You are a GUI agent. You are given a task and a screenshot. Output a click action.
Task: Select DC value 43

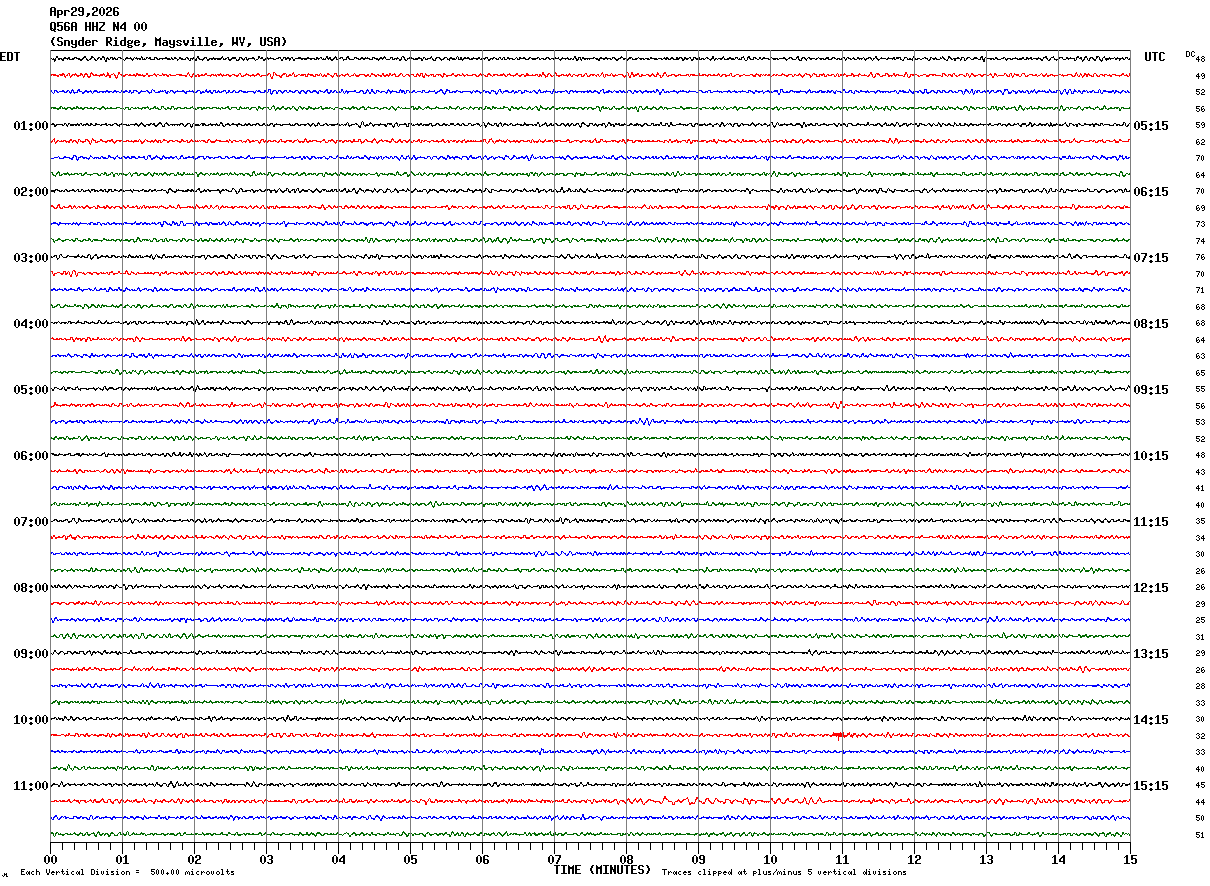pyautogui.click(x=1200, y=472)
